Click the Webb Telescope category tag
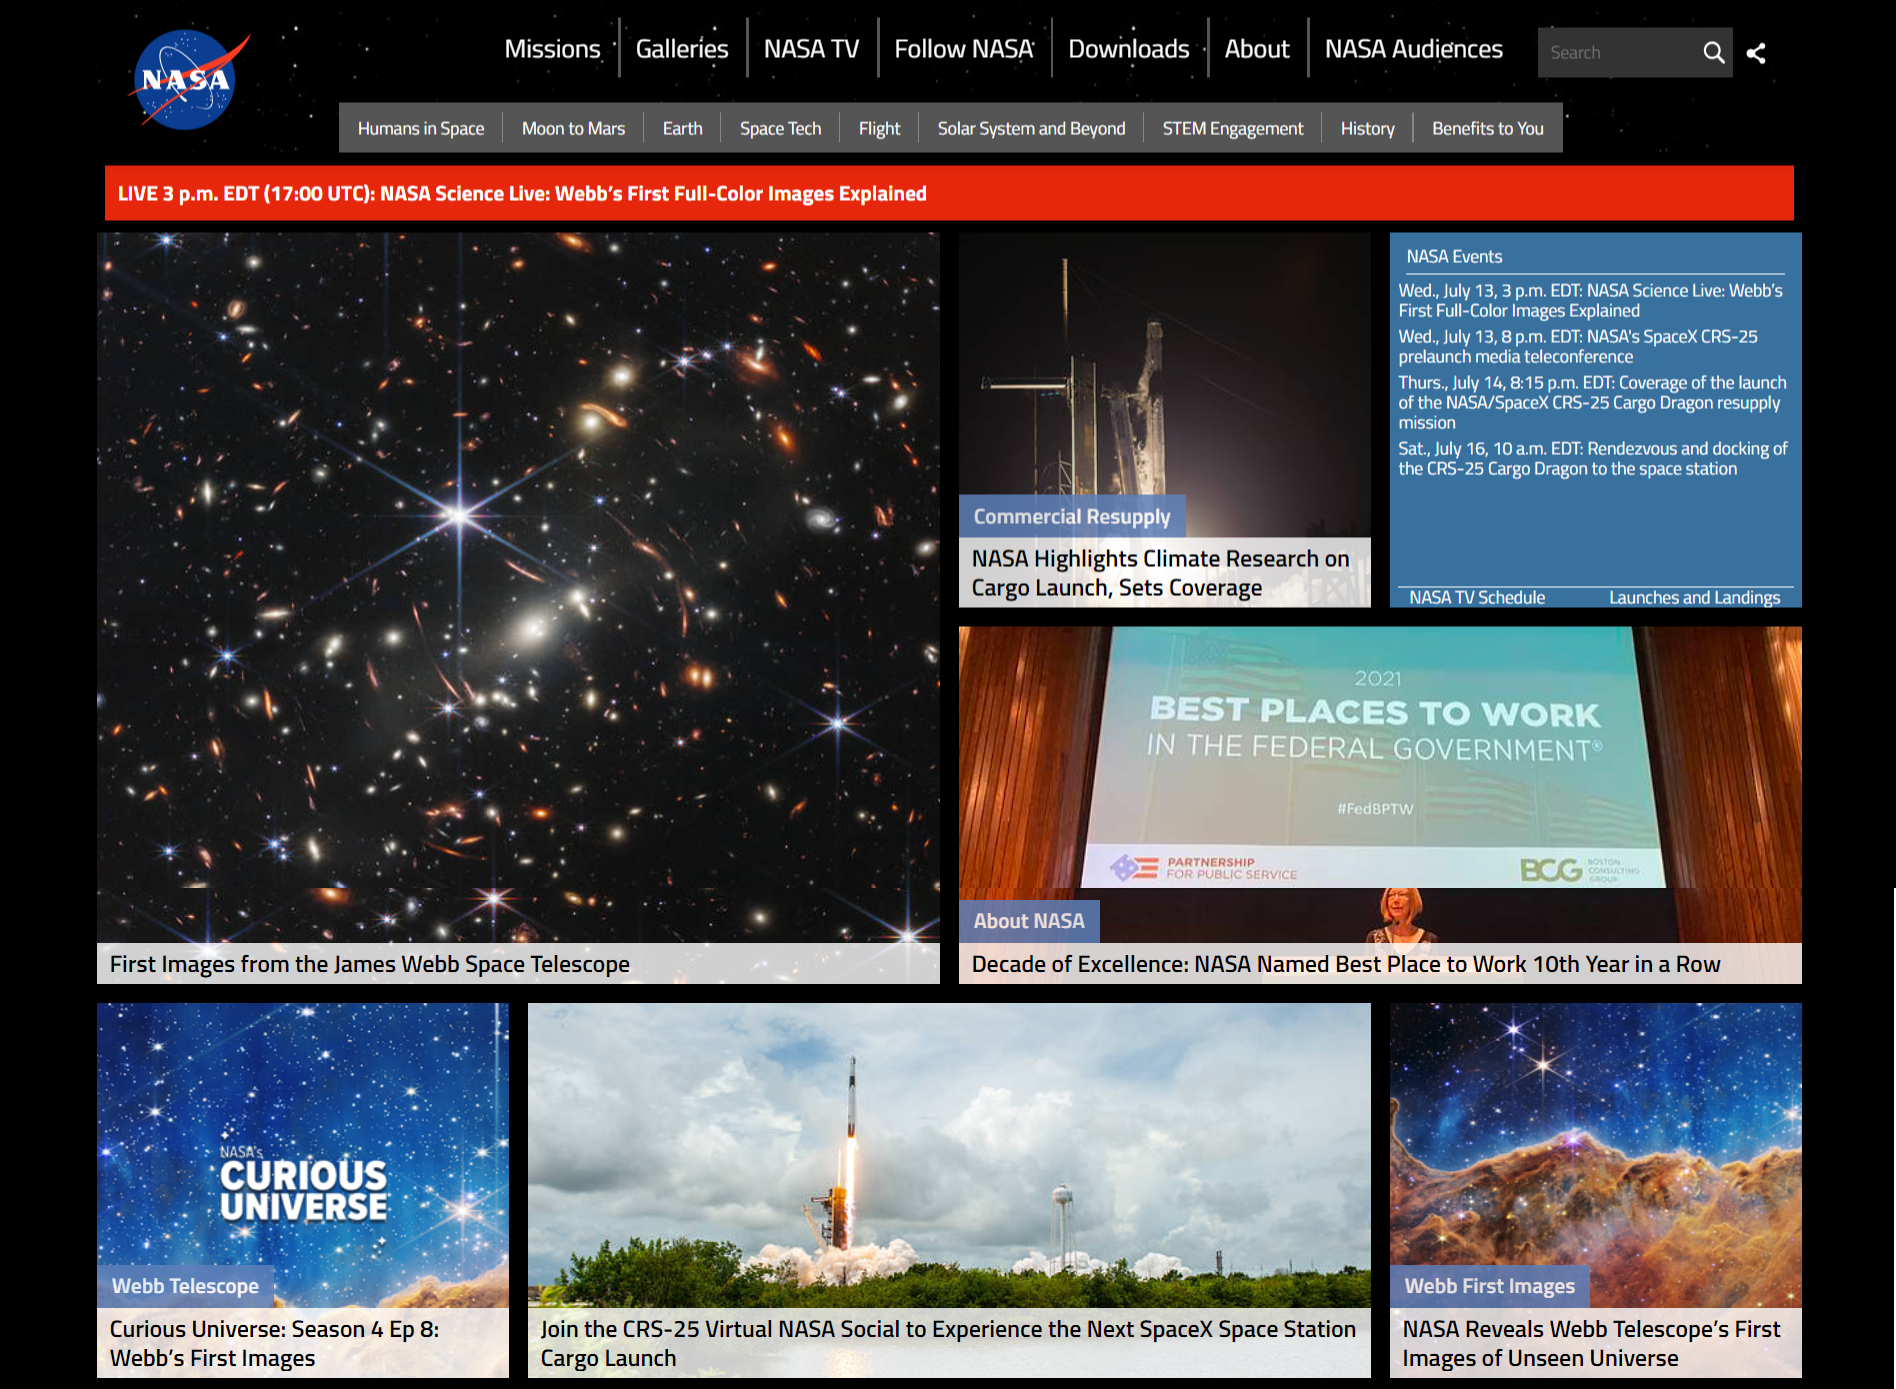Image resolution: width=1896 pixels, height=1389 pixels. pos(185,1286)
